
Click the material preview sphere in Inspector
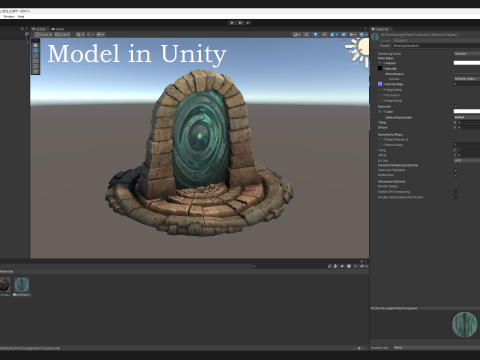pyautogui.click(x=465, y=324)
